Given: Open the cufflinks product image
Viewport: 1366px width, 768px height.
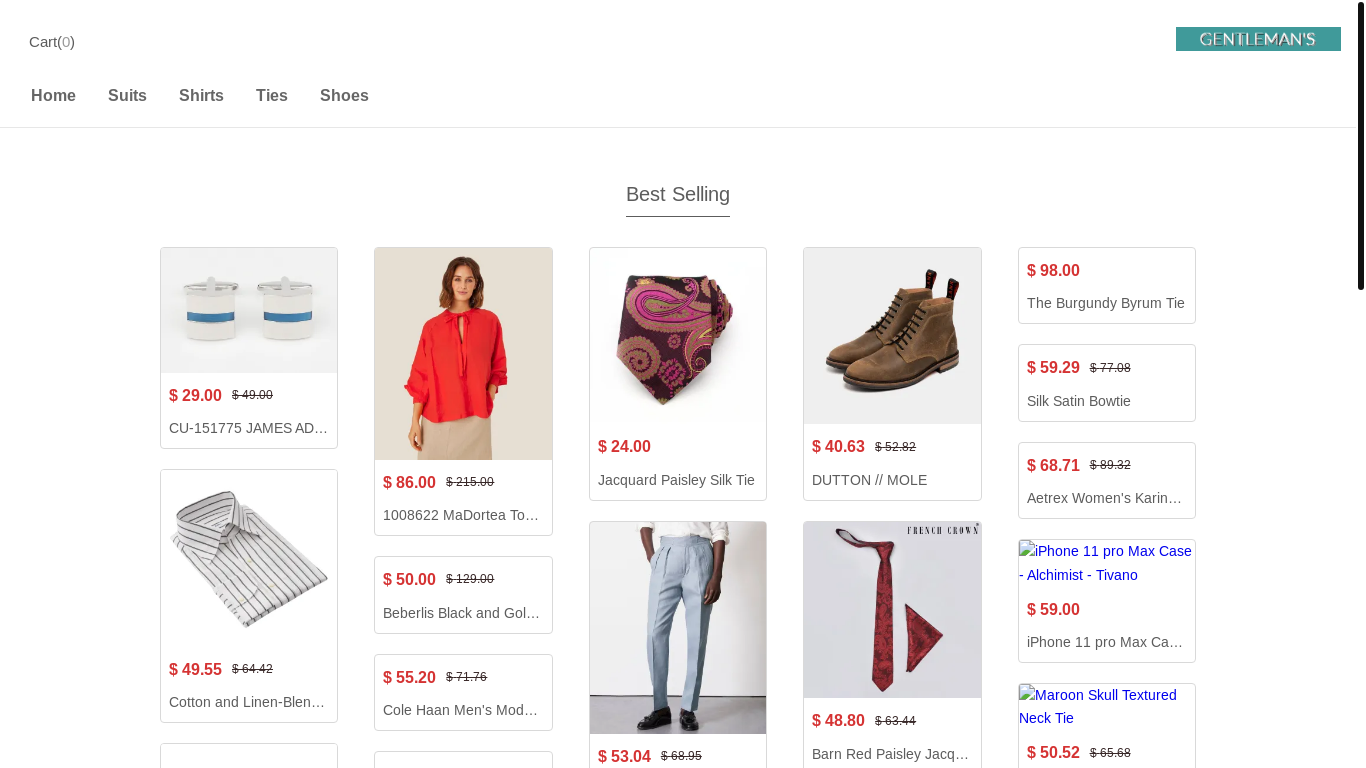Looking at the screenshot, I should tap(249, 310).
